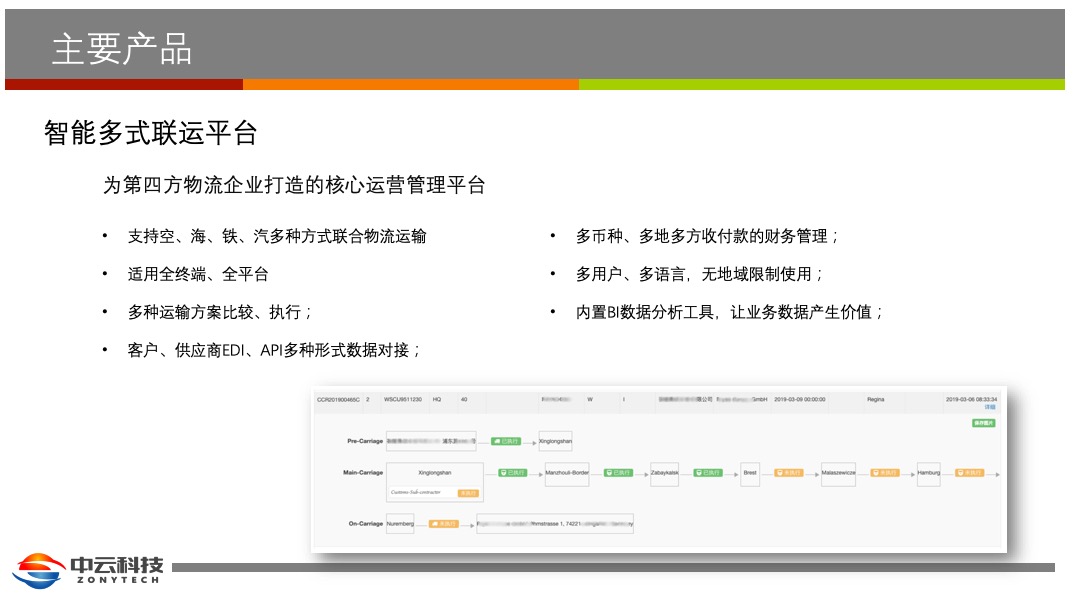This screenshot has height=608, width=1080.
Task: Open the 详细 details link
Action: click(x=990, y=408)
